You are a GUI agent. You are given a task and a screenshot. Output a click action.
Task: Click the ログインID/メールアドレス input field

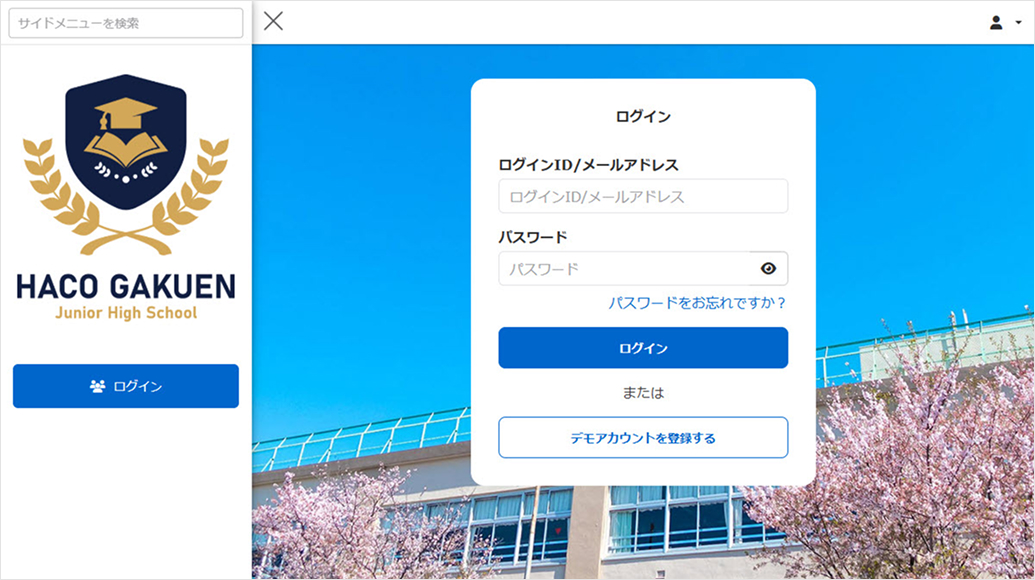click(x=643, y=196)
